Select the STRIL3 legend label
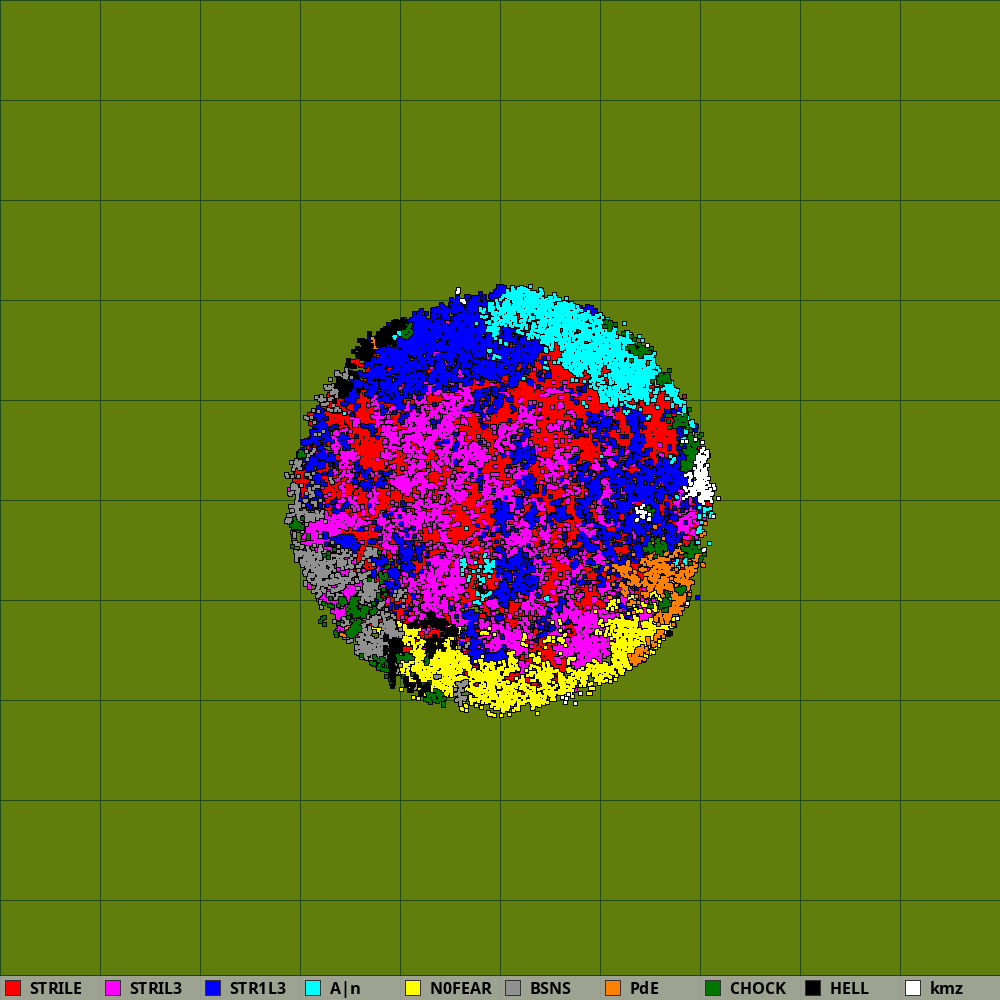The width and height of the screenshot is (1000, 1000). 156,989
